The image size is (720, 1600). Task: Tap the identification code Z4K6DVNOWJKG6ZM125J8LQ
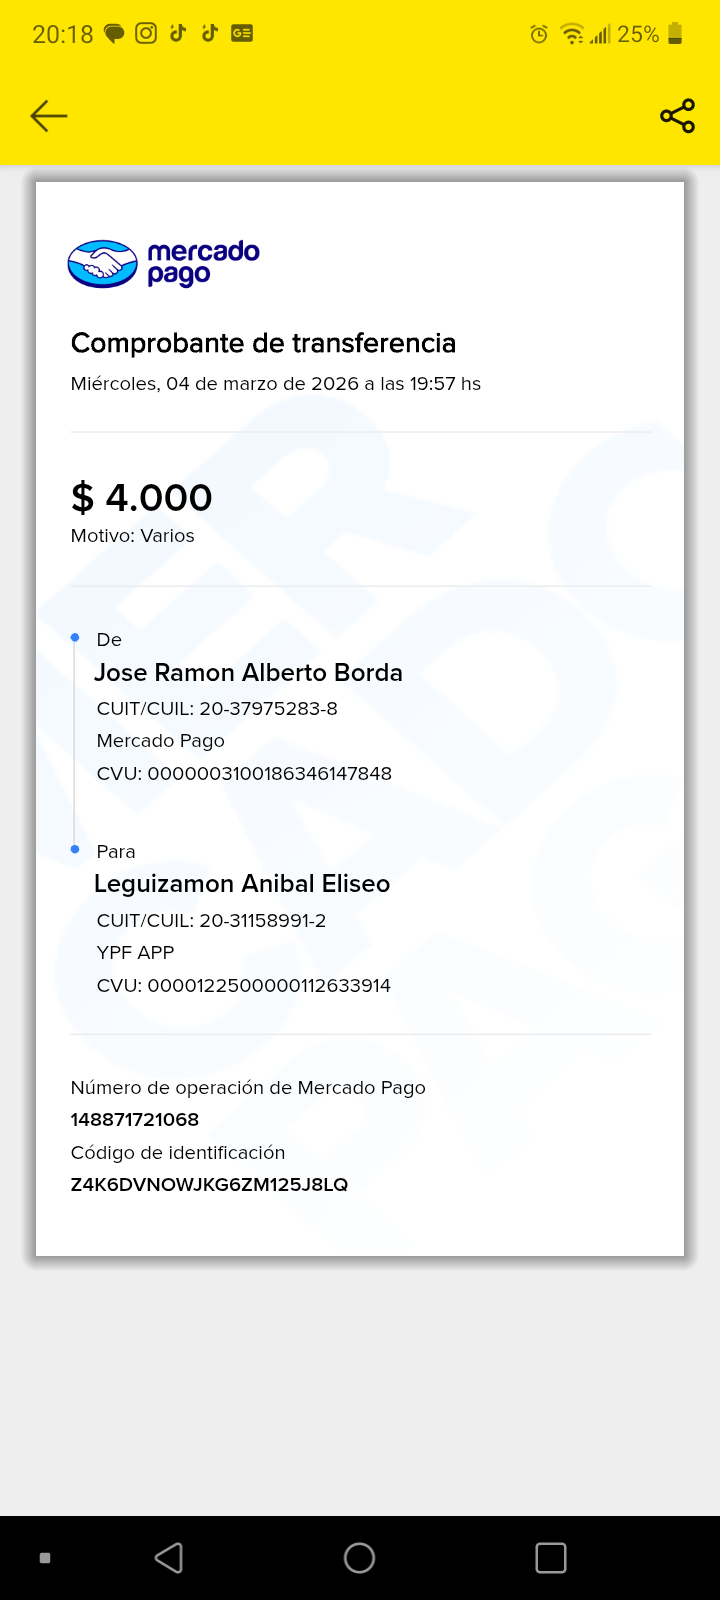coord(209,1184)
